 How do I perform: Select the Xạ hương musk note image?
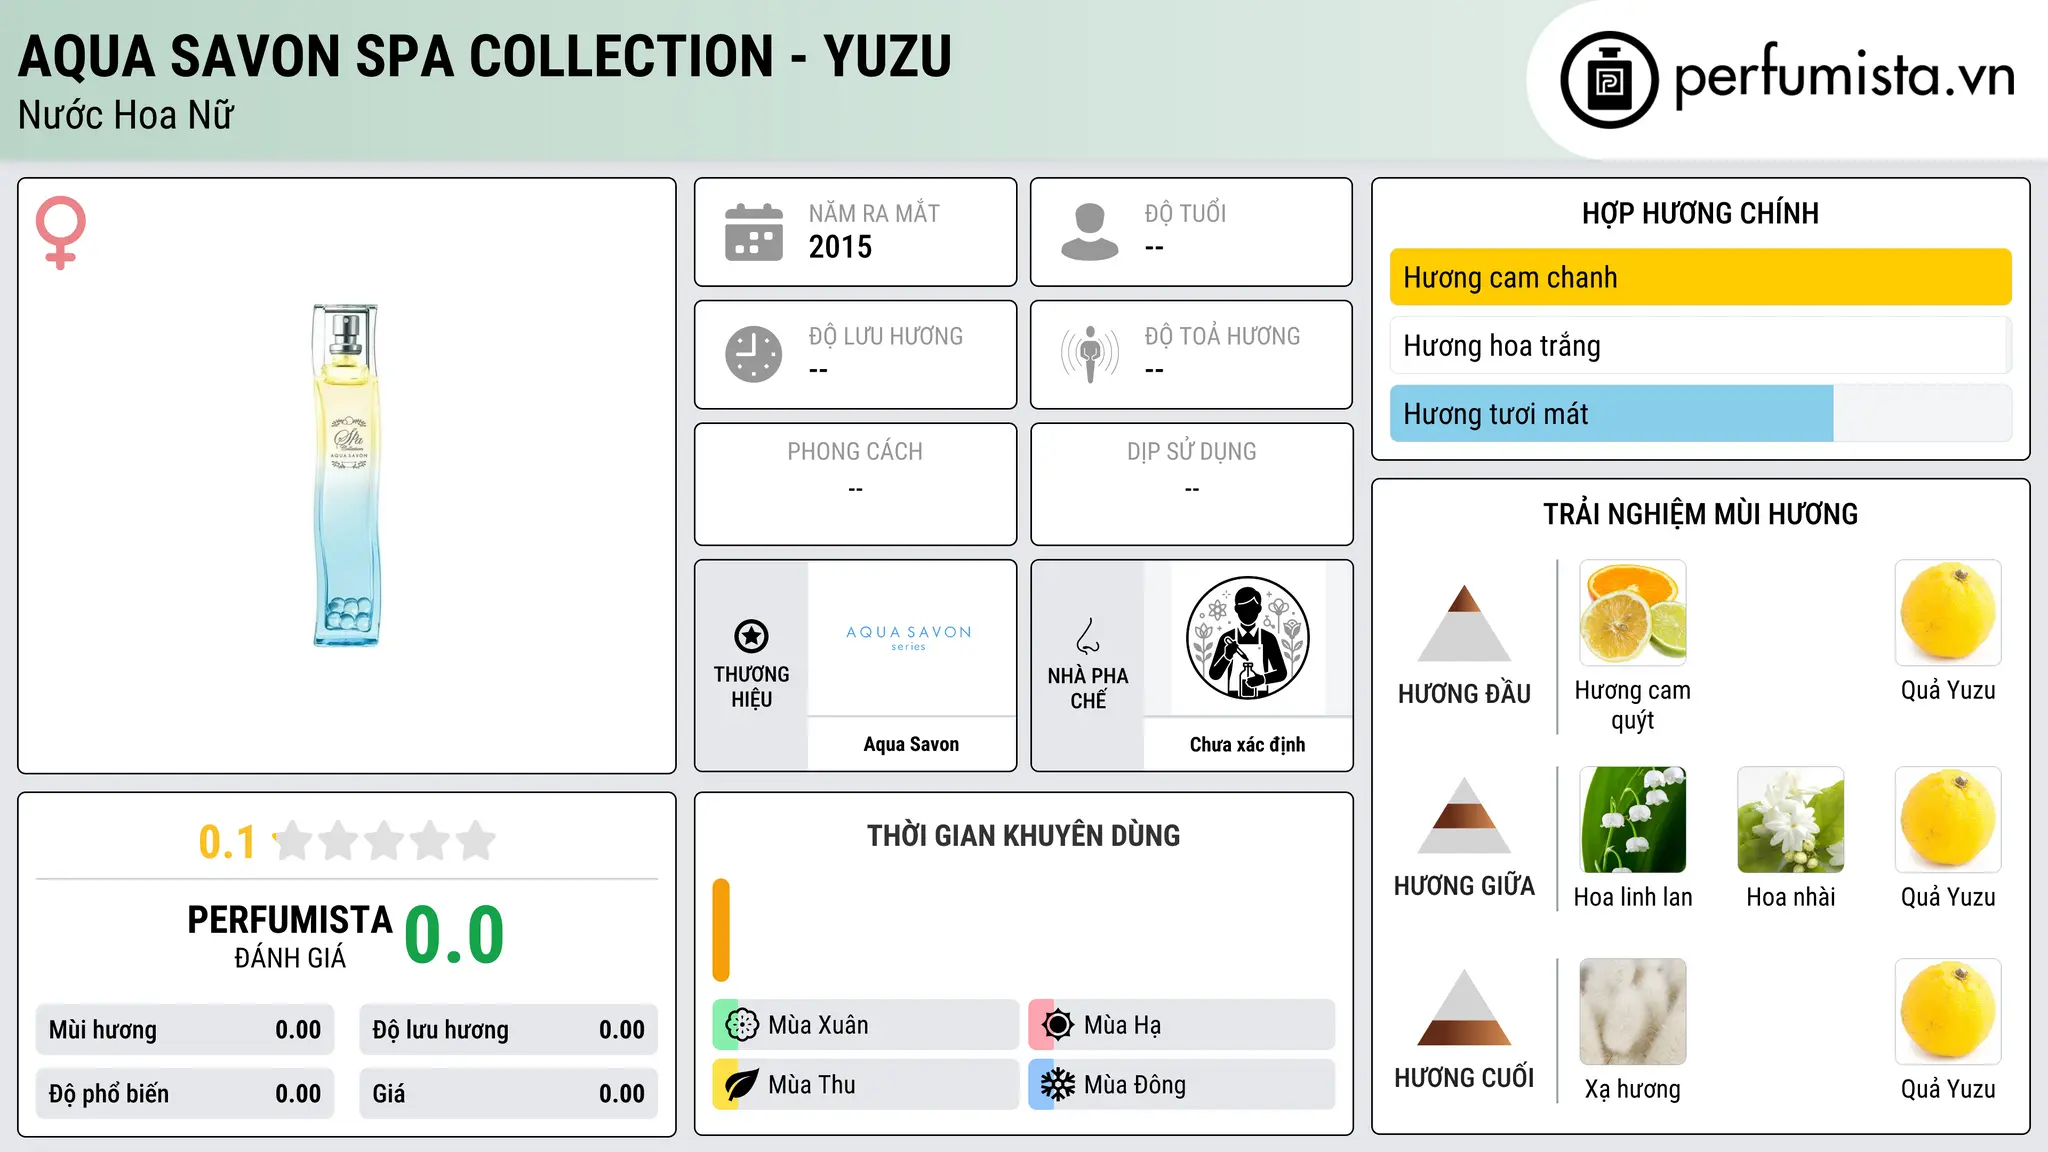[1633, 1012]
